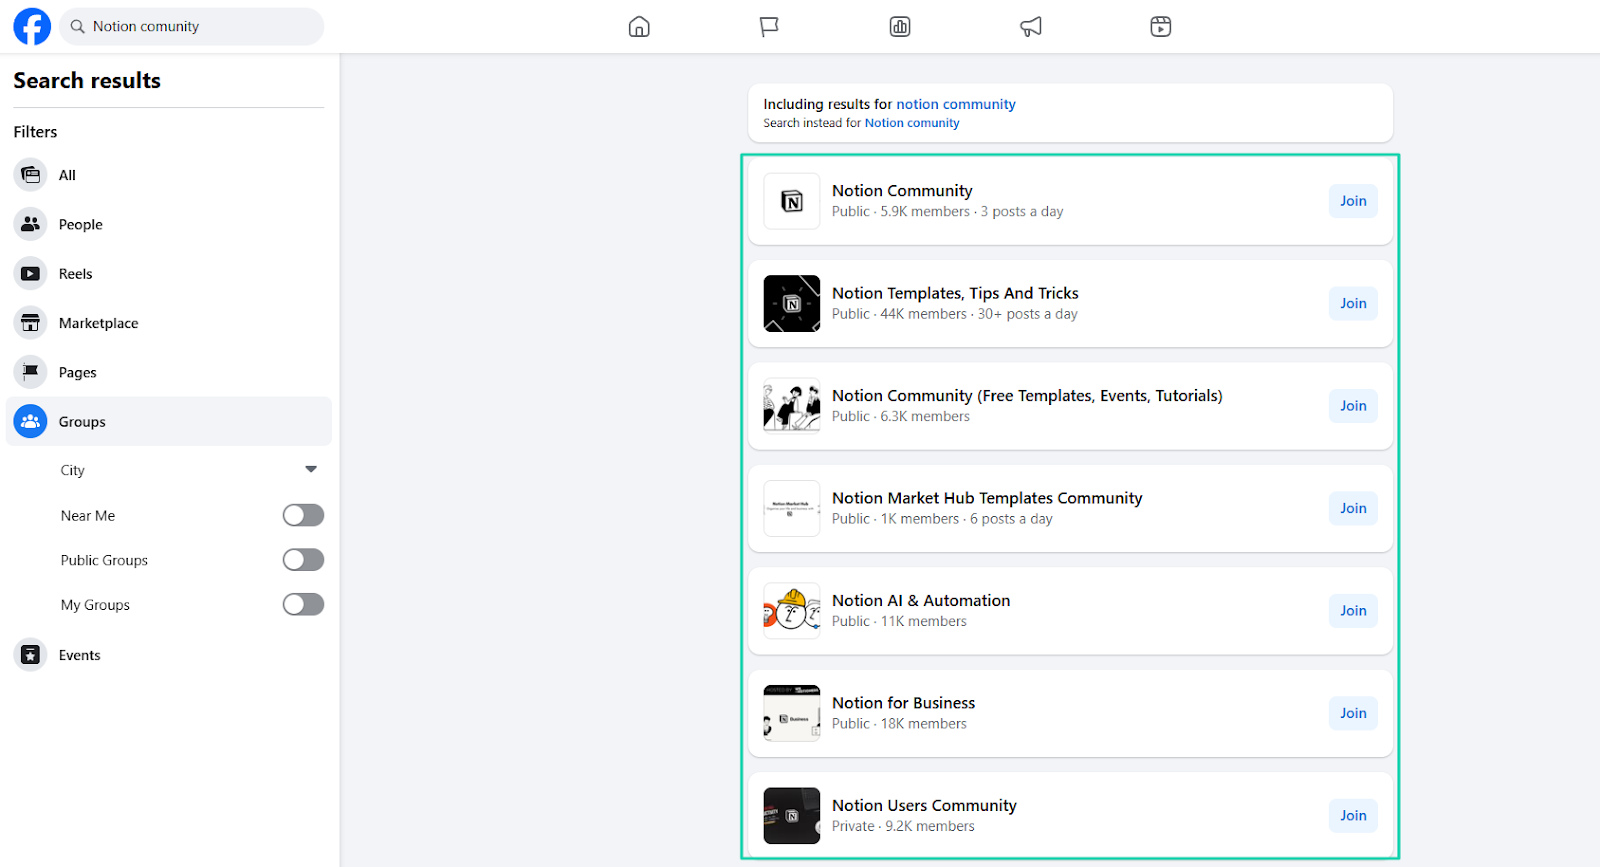Open 'Notion Community' group title
The width and height of the screenshot is (1600, 867).
pyautogui.click(x=902, y=191)
